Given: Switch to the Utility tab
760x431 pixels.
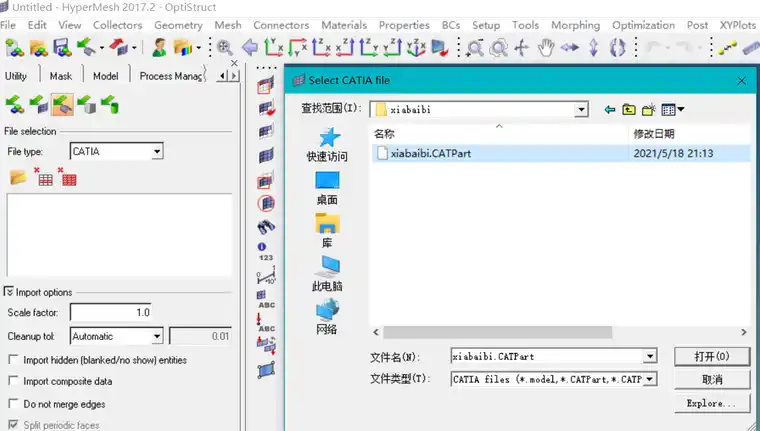Looking at the screenshot, I should pyautogui.click(x=16, y=76).
